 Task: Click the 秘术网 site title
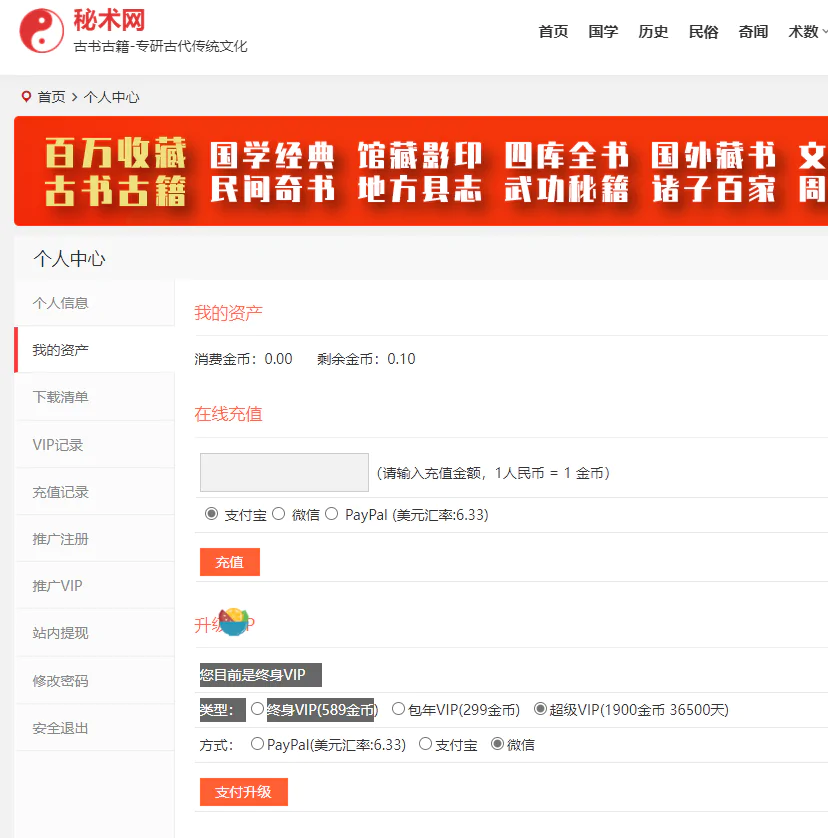(110, 20)
